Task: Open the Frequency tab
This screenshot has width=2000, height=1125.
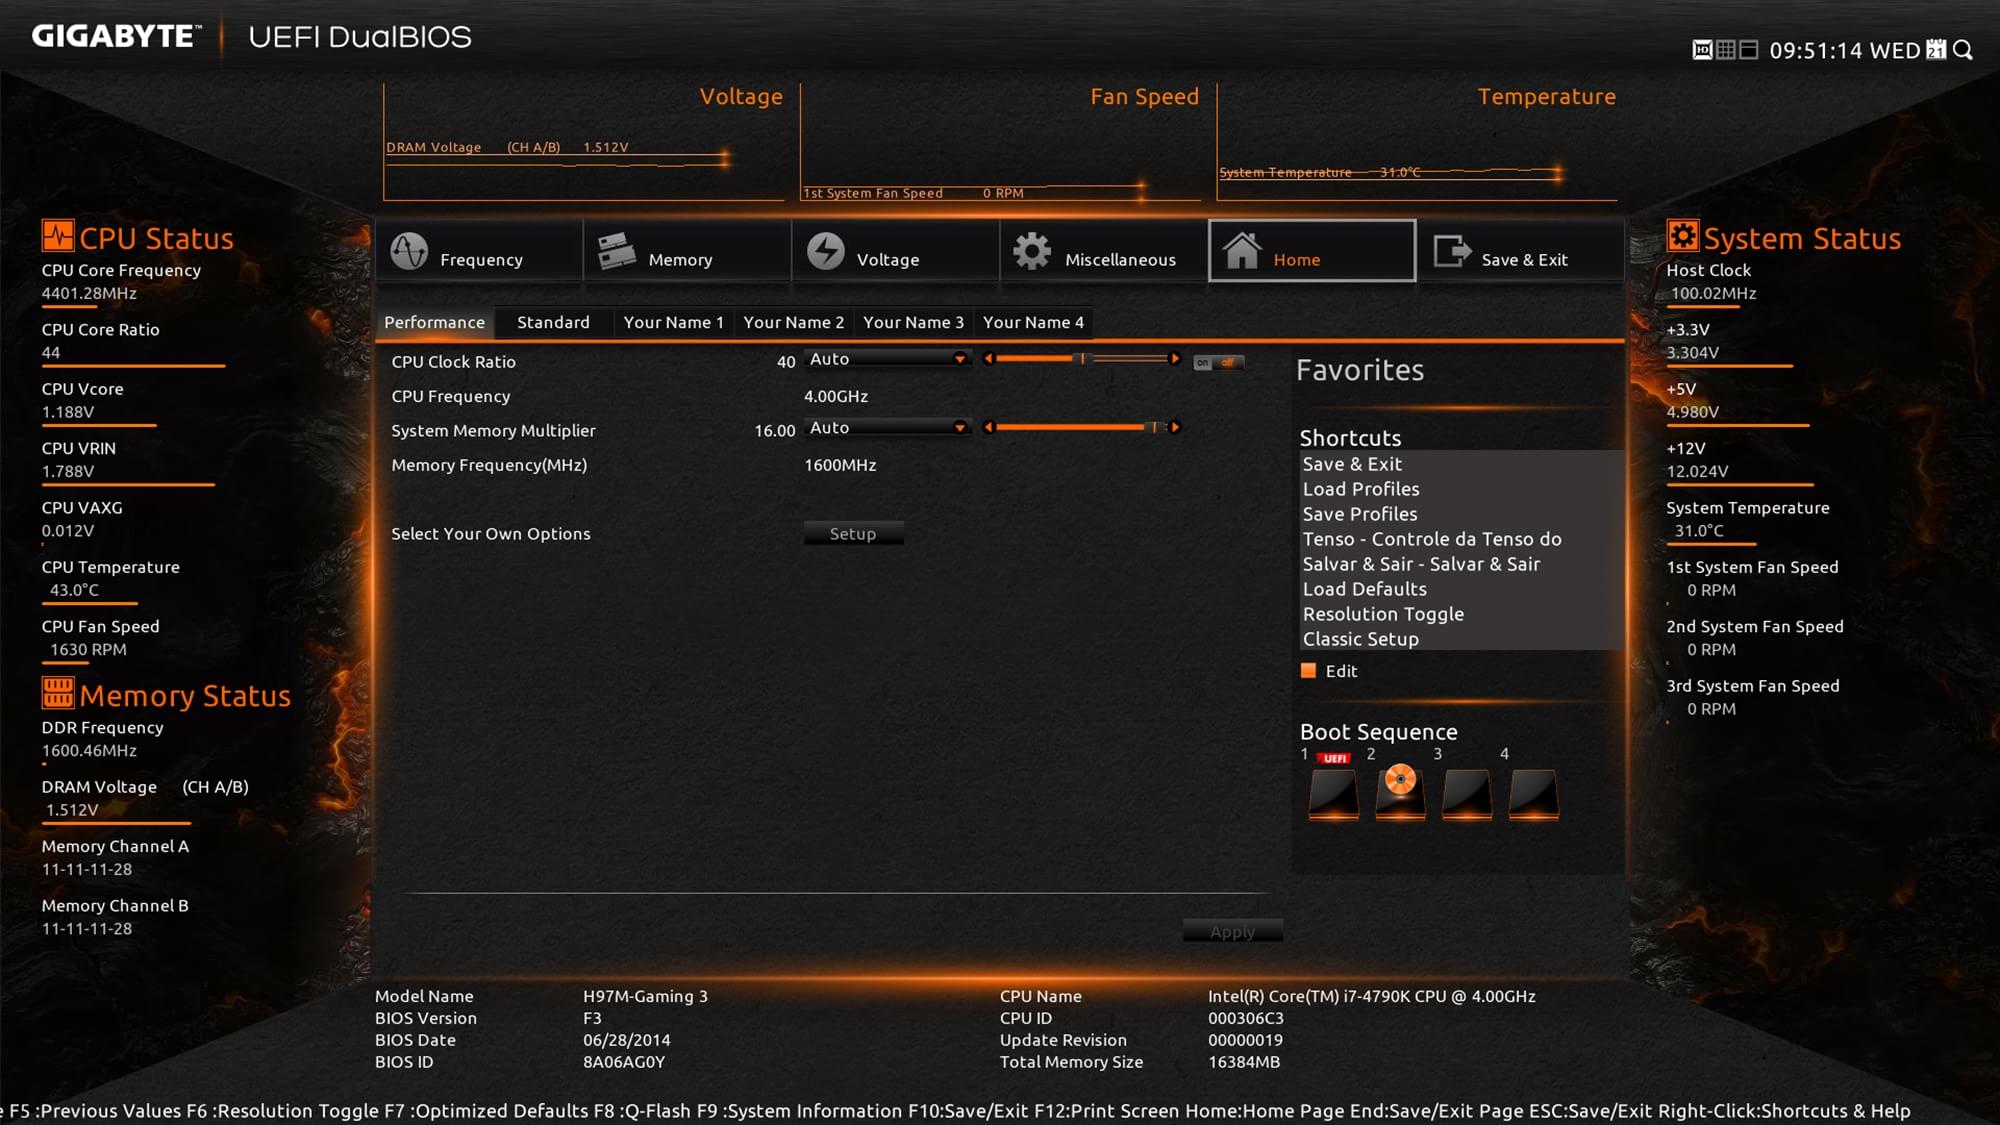Action: [x=479, y=251]
